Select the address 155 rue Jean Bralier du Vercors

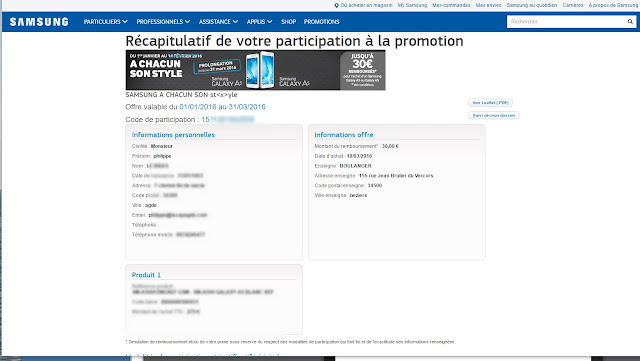pyautogui.click(x=396, y=176)
